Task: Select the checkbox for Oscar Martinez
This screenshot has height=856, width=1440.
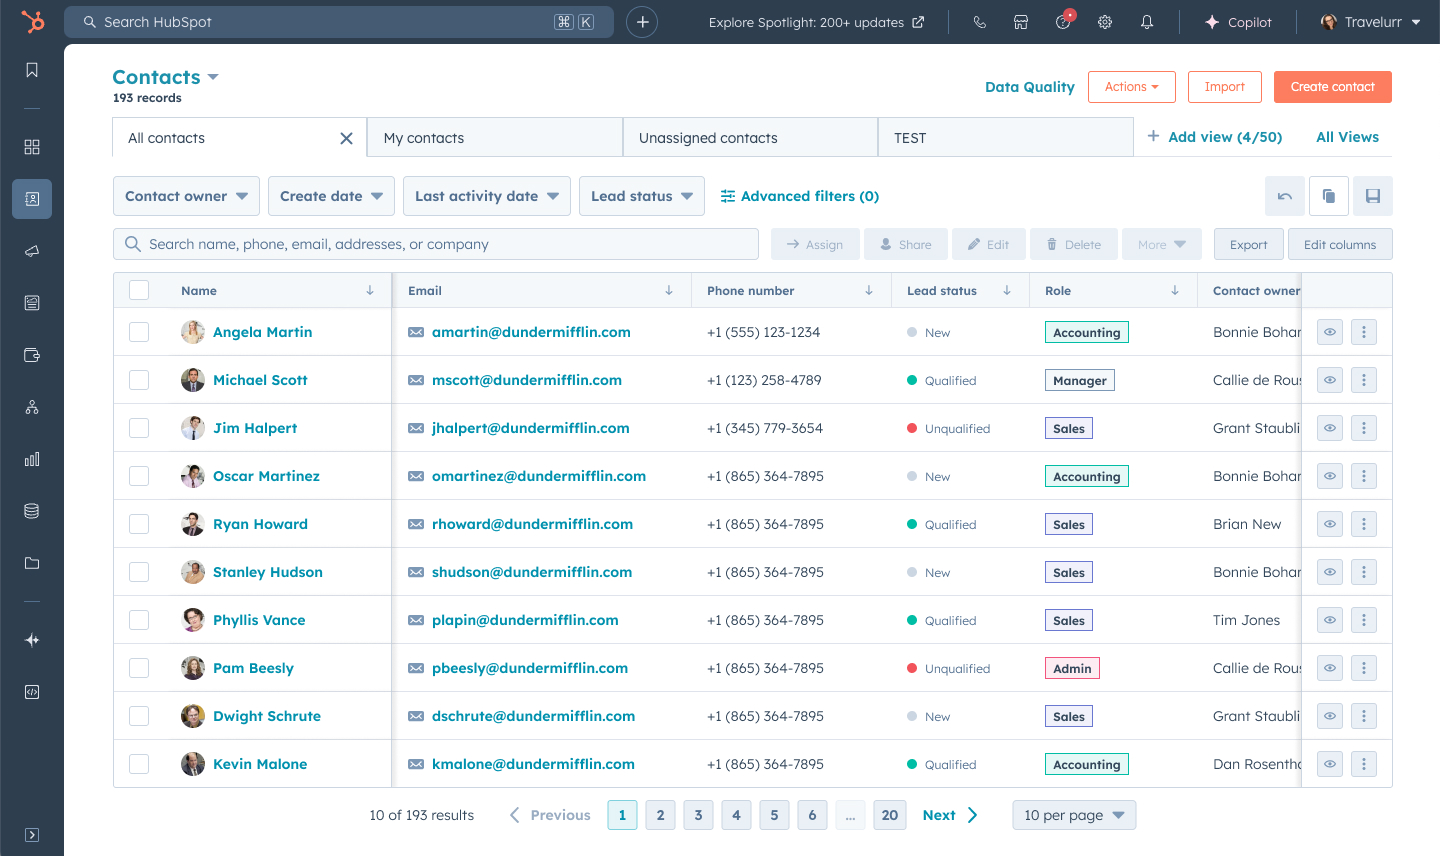Action: pyautogui.click(x=139, y=476)
